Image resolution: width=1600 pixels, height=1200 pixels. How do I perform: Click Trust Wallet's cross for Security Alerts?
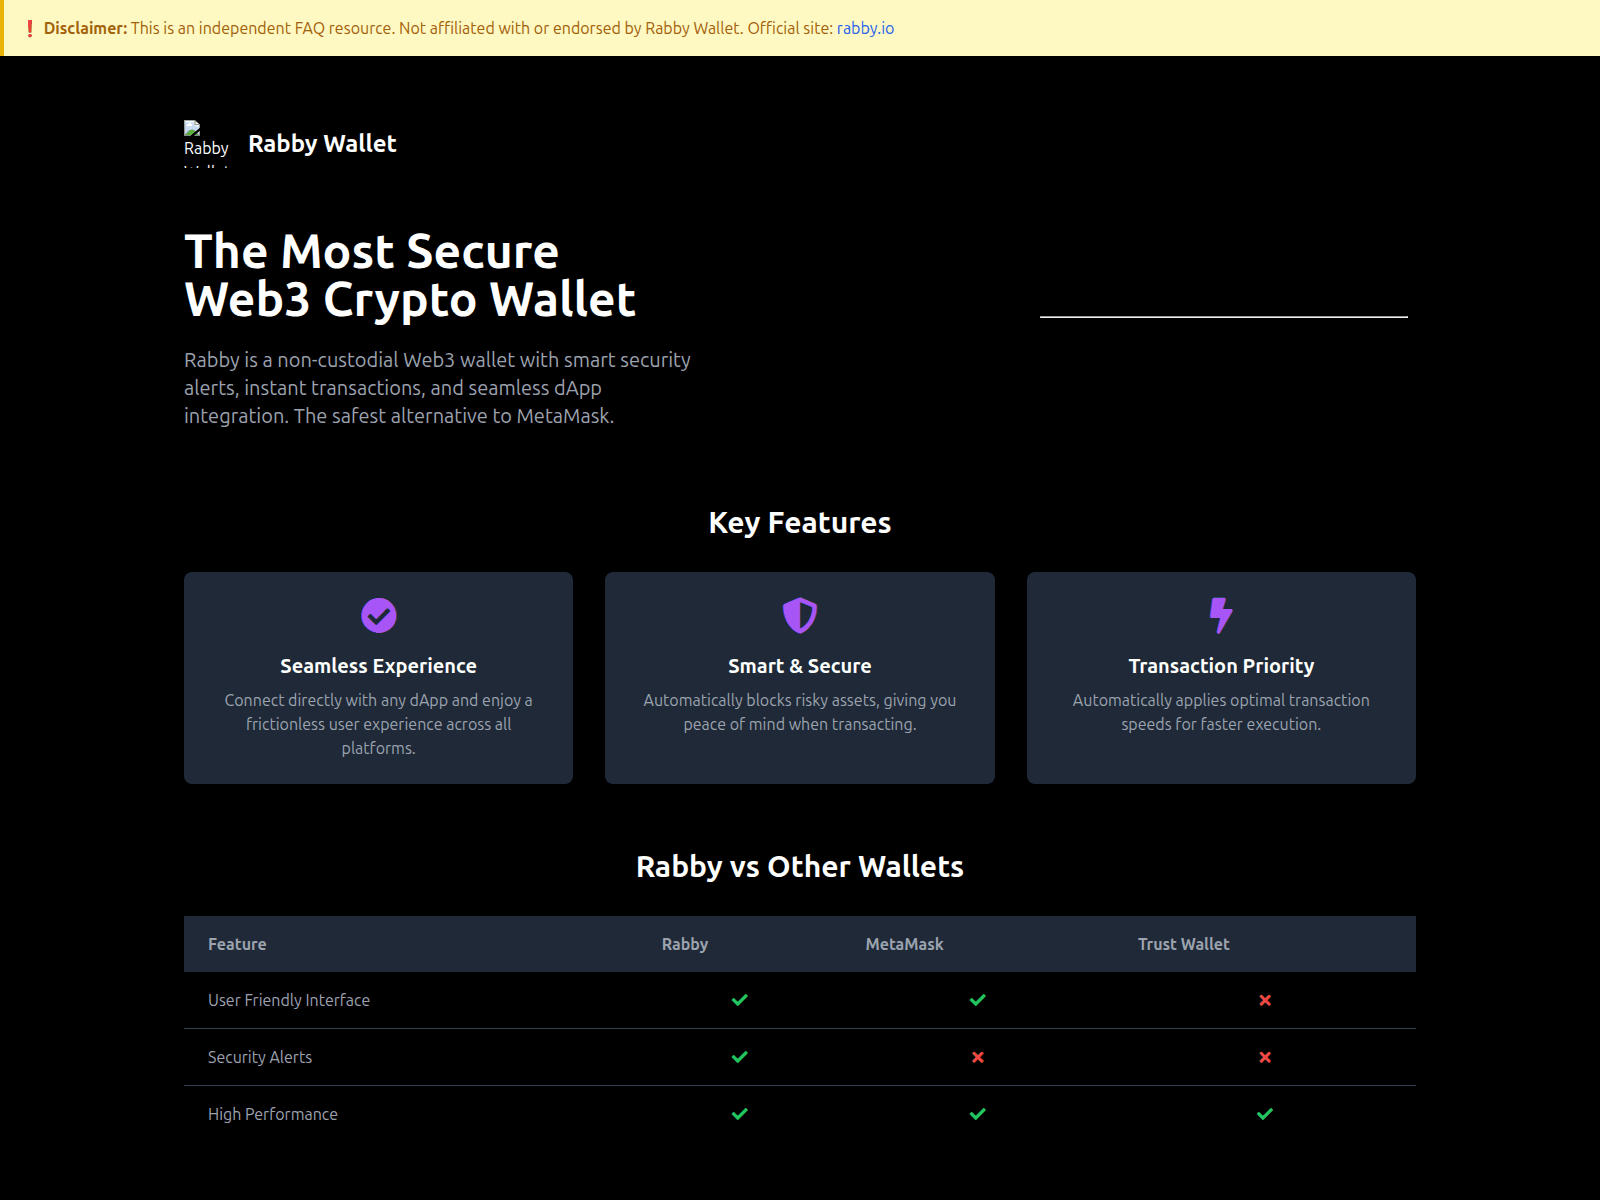pyautogui.click(x=1265, y=1056)
